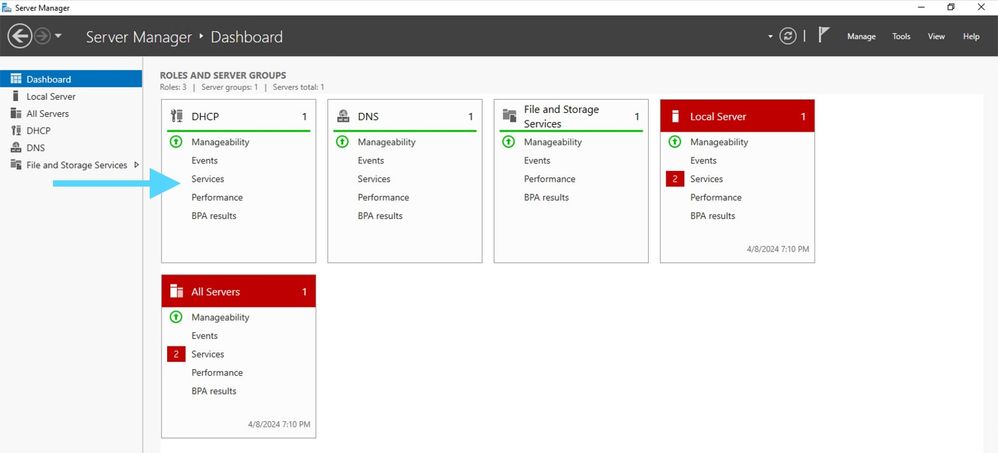This screenshot has width=998, height=453.
Task: Click DHCP manageability green status icon
Action: (176, 142)
